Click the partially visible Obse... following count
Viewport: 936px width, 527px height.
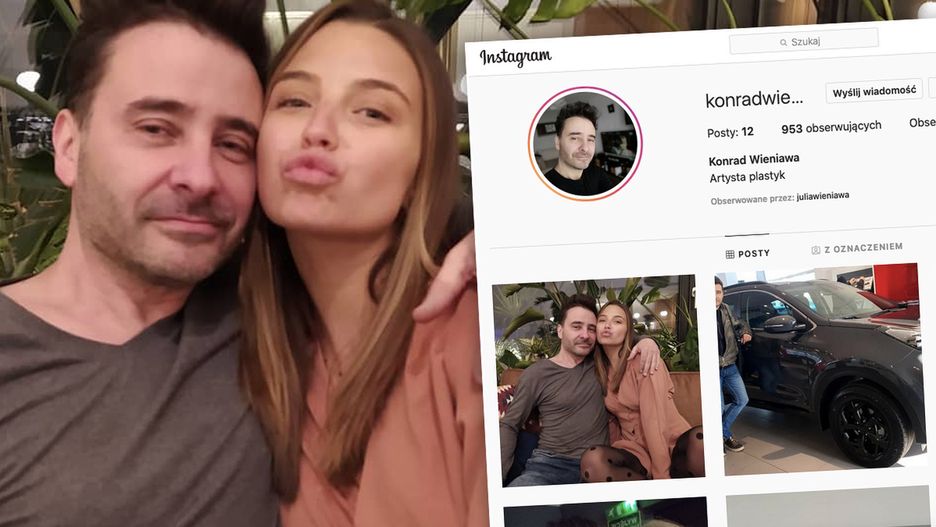click(922, 122)
